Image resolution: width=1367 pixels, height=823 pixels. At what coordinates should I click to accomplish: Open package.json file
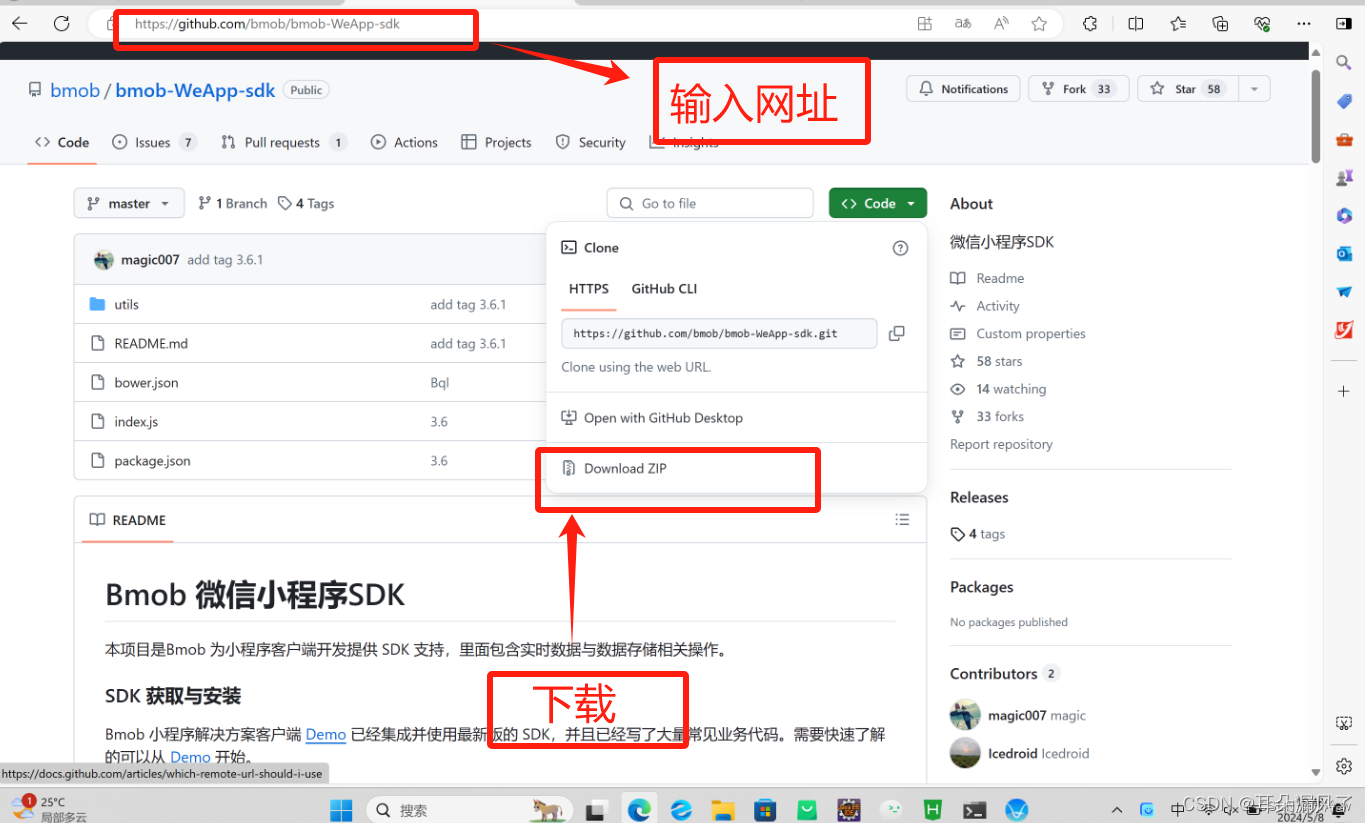pos(152,461)
